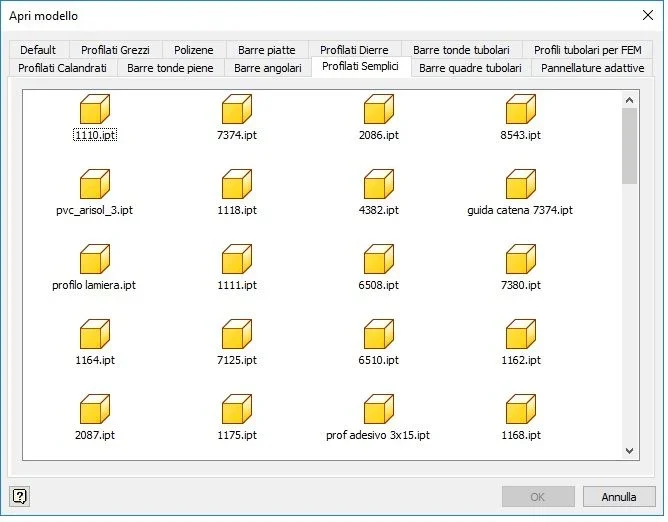The height and width of the screenshot is (522, 668).
Task: Pick the pvc_arisol_3.ipt part icon
Action: pos(95,185)
